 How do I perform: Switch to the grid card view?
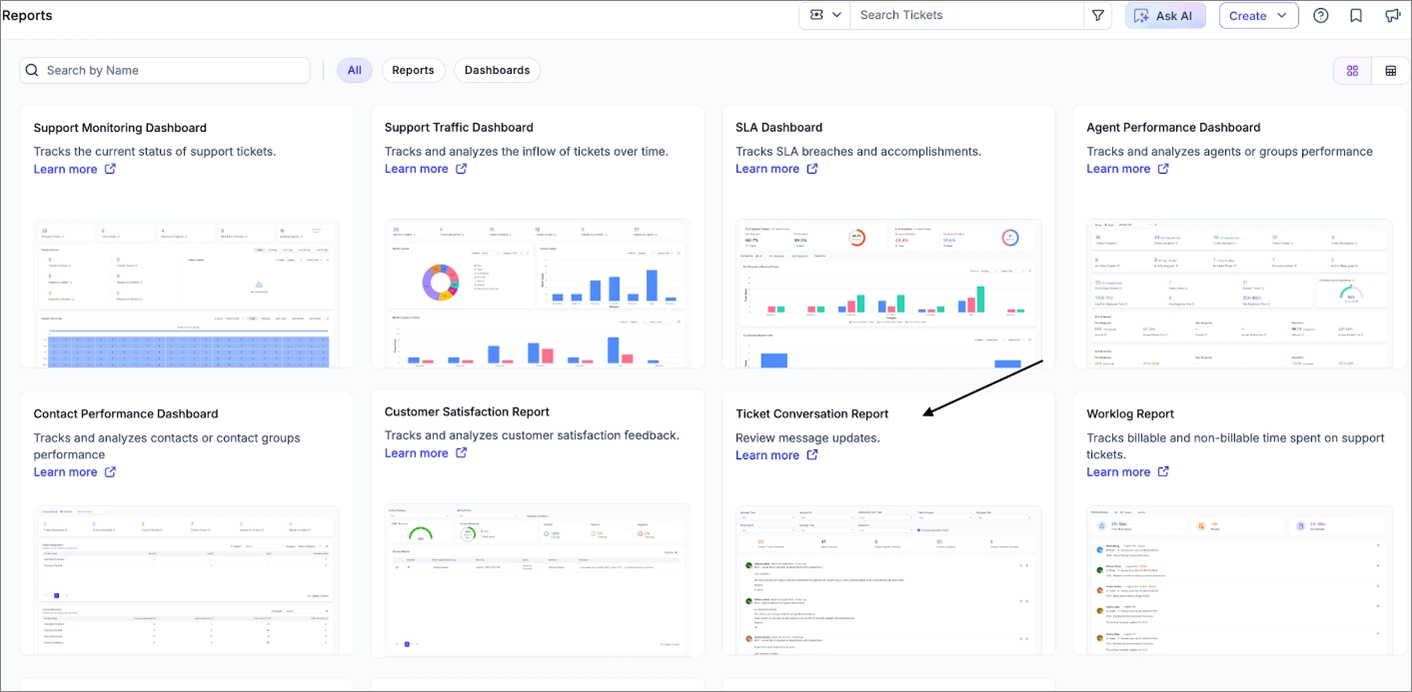point(1352,71)
